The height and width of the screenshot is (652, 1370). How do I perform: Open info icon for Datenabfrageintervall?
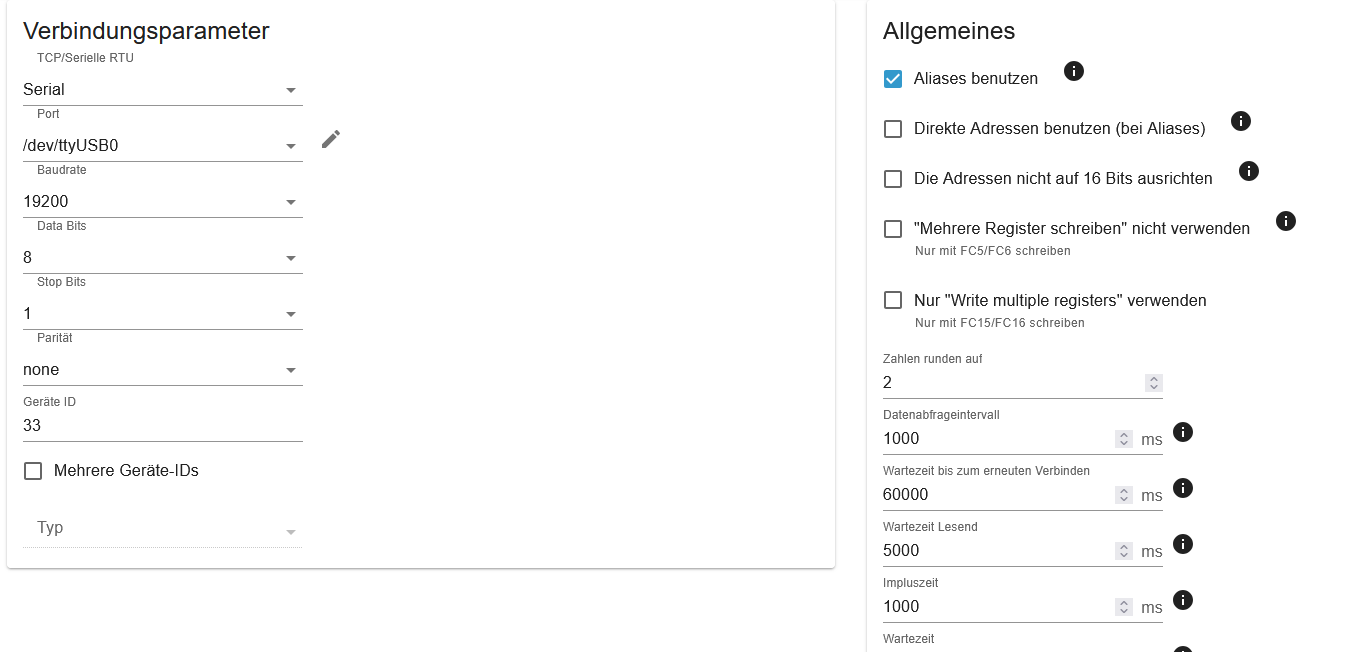[1183, 432]
